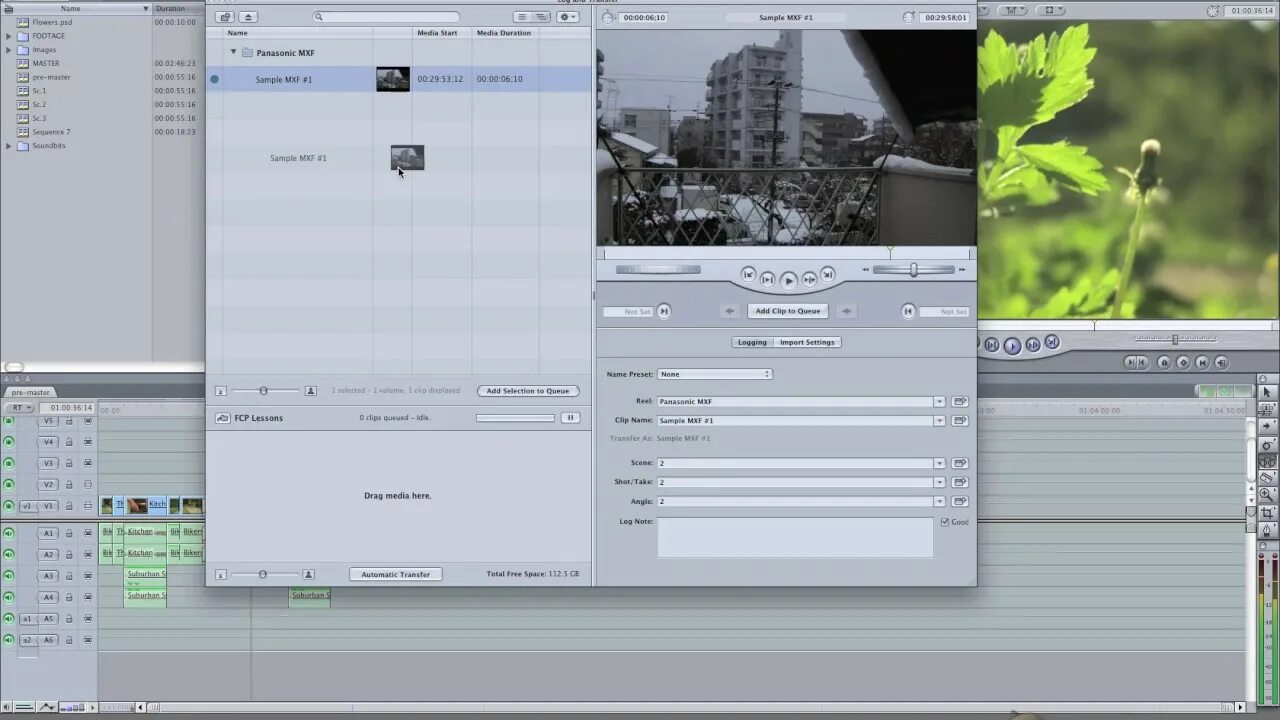The width and height of the screenshot is (1280, 720).
Task: Open the RT popup menu in timeline
Action: [x=20, y=408]
